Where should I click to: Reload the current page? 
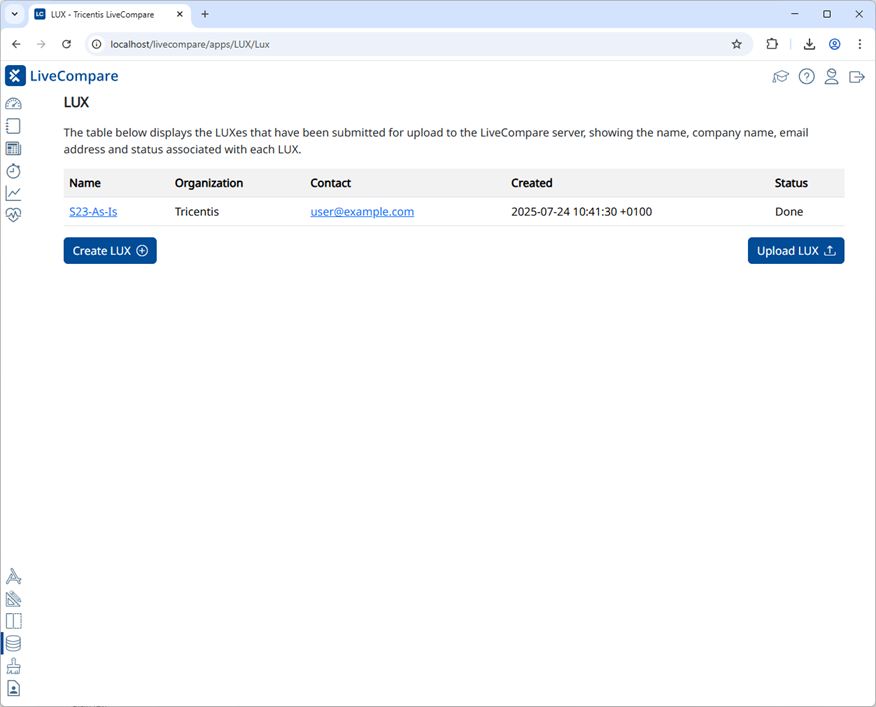coord(66,44)
